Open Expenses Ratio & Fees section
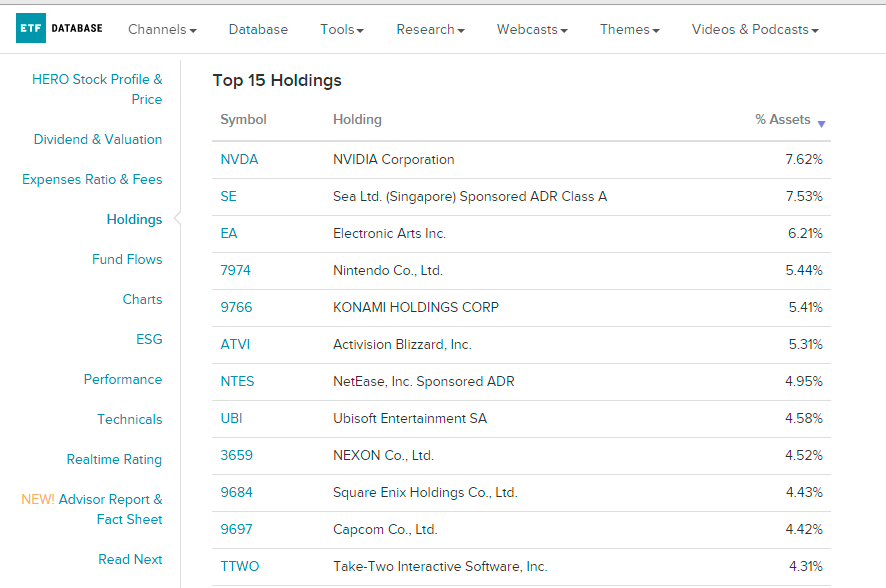 pos(92,180)
